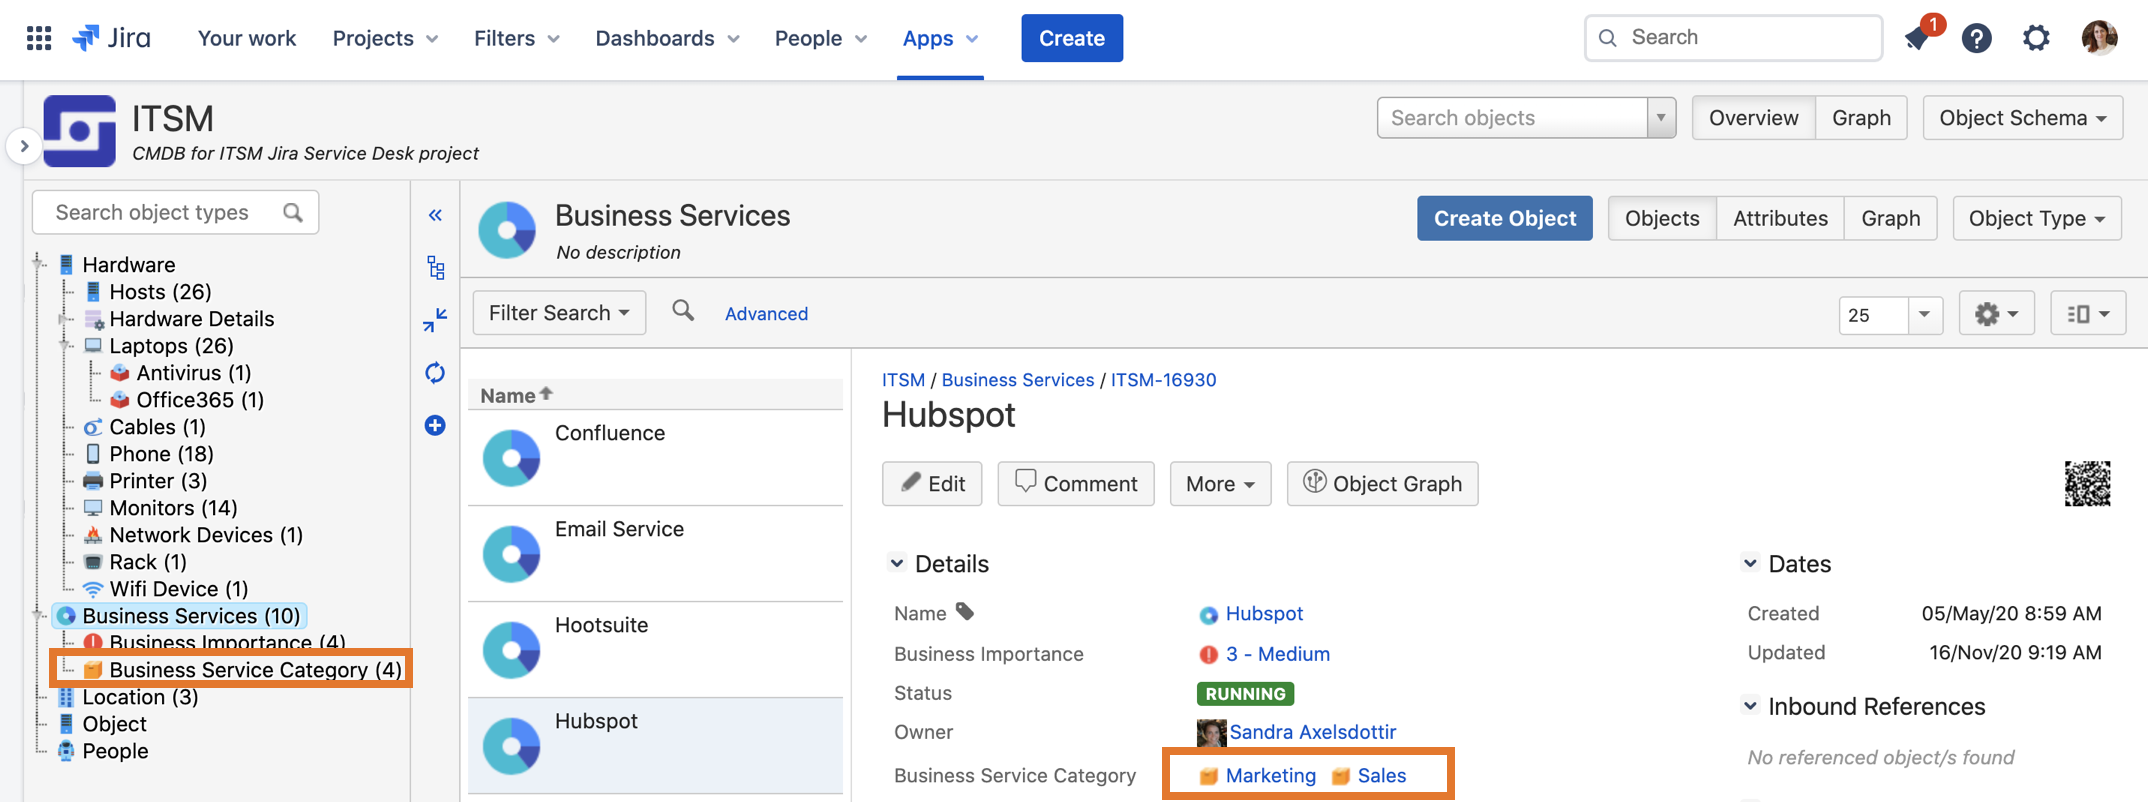Open the Projects menu
Viewport: 2150px width, 808px height.
click(x=385, y=38)
